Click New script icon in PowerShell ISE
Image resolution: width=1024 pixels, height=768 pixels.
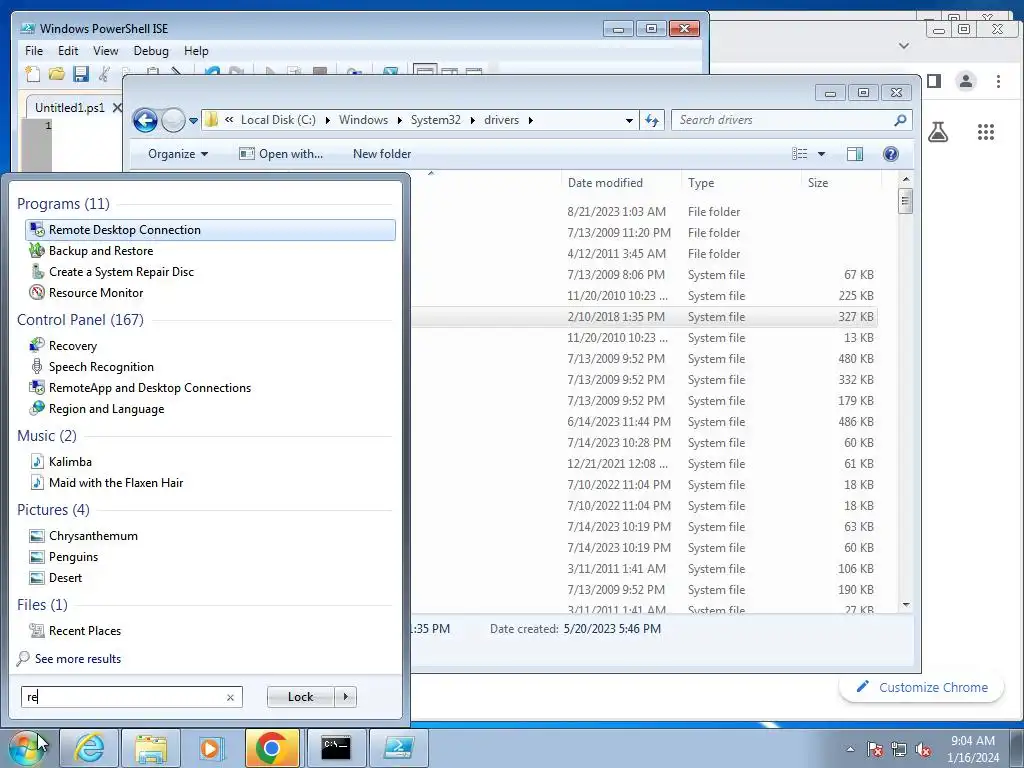pyautogui.click(x=33, y=73)
